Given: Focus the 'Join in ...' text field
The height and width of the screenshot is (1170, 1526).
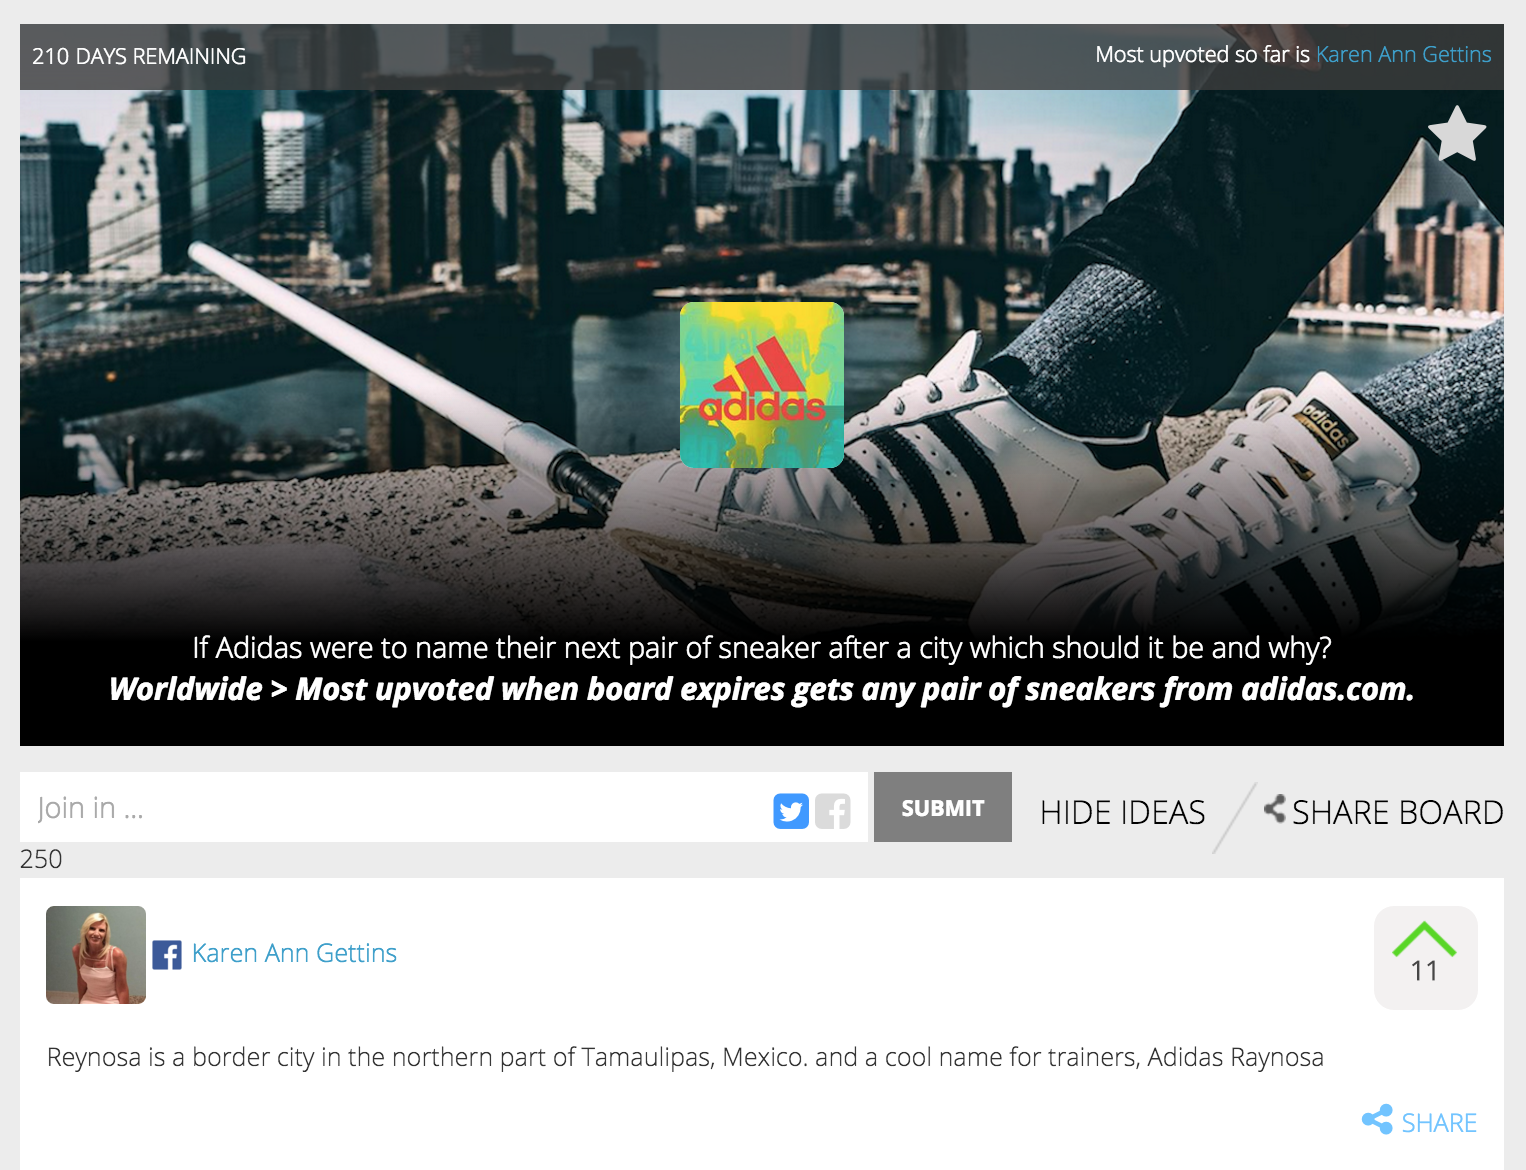Looking at the screenshot, I should coord(395,807).
